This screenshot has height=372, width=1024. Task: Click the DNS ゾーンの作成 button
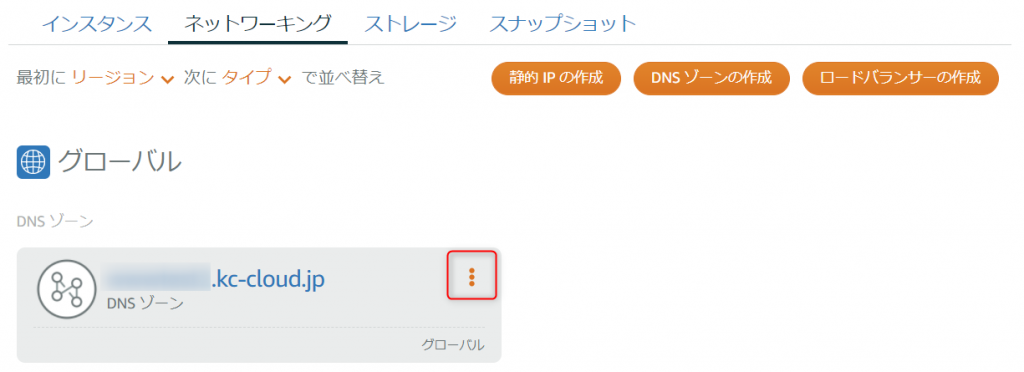tap(711, 78)
